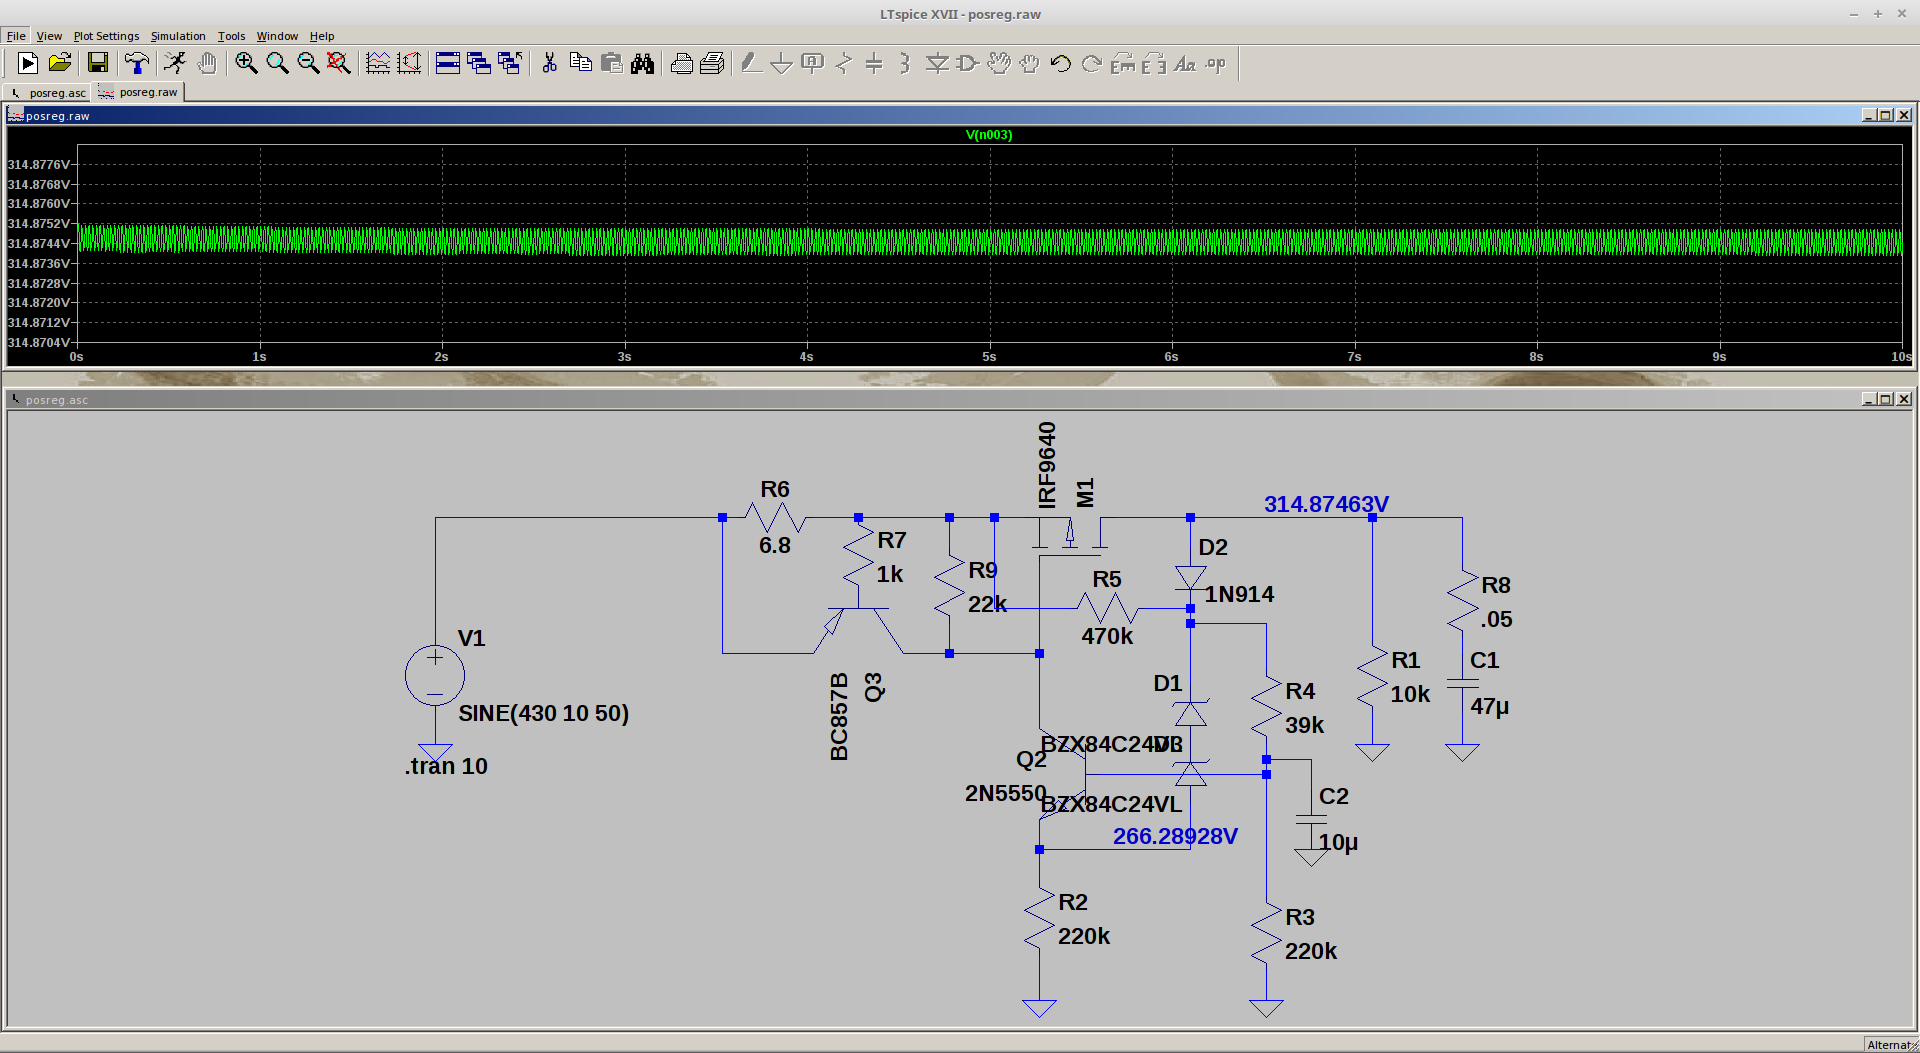Click the Place Inductor icon

click(x=905, y=64)
